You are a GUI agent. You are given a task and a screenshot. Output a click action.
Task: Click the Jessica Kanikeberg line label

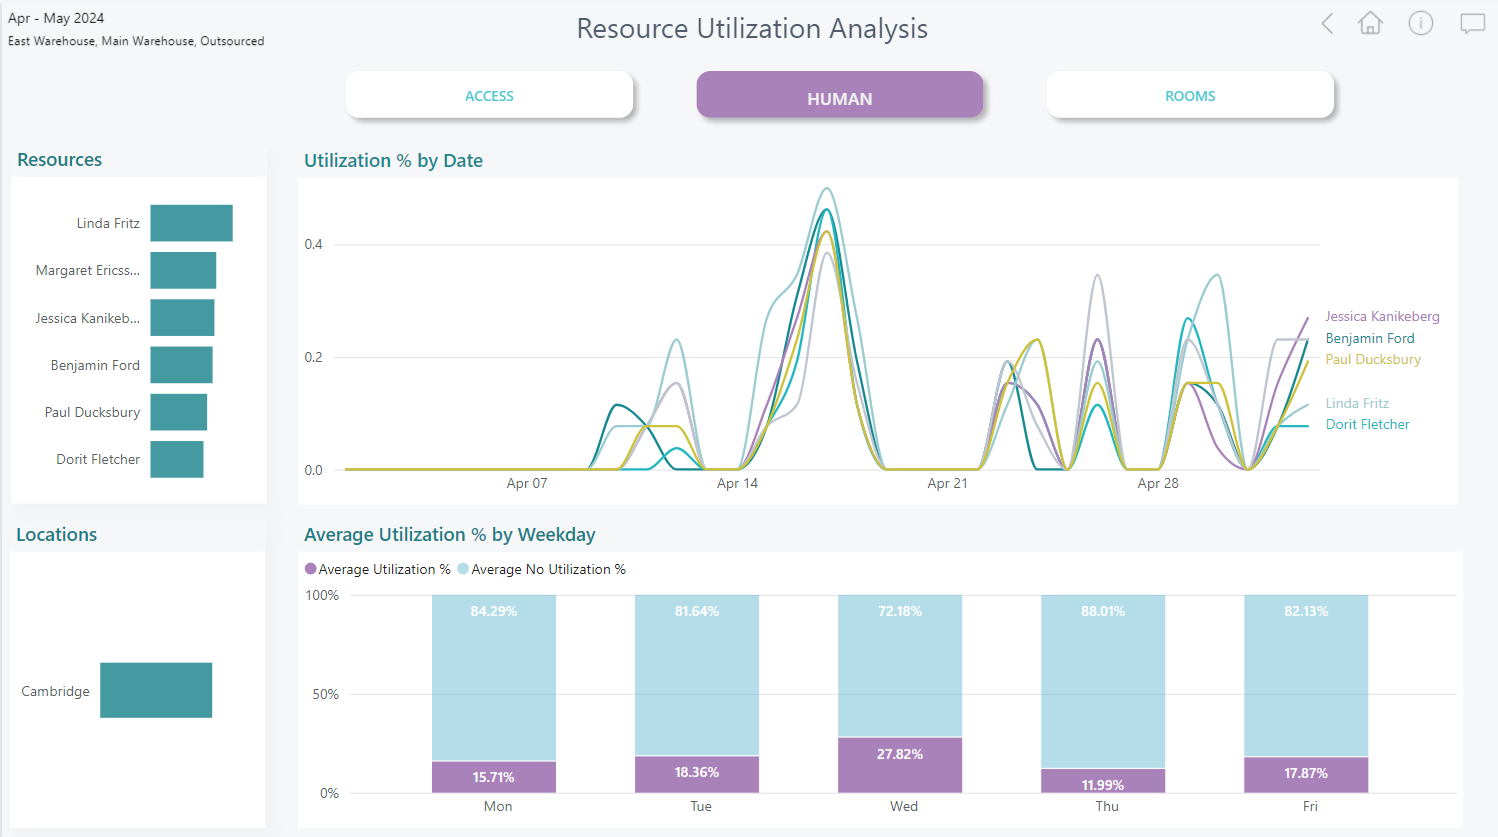coord(1382,316)
